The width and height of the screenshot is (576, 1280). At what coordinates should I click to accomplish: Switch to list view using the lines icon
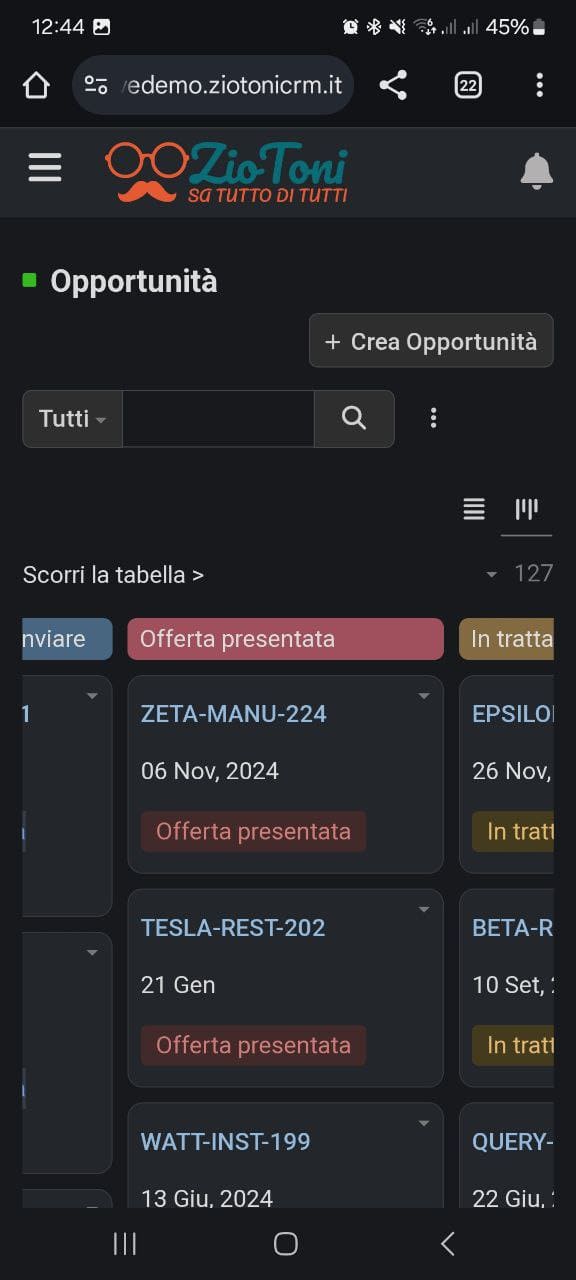click(x=473, y=509)
